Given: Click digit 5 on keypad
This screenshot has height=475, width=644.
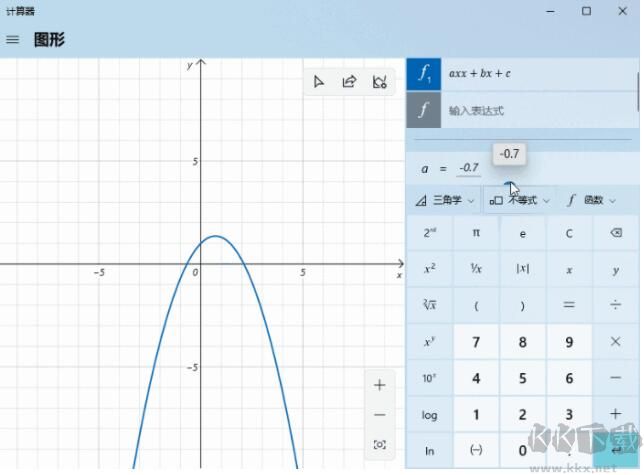Looking at the screenshot, I should click(522, 378).
